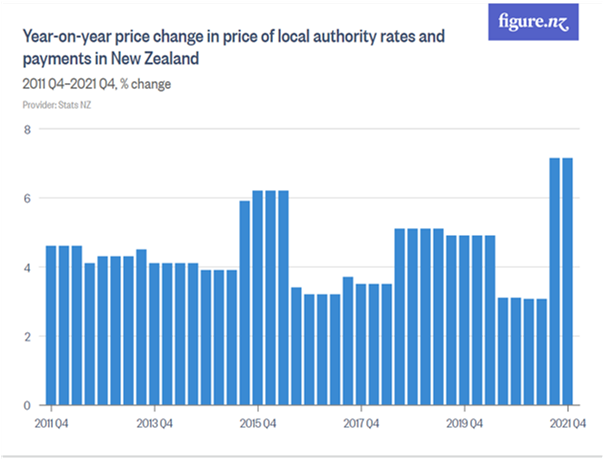Image resolution: width=603 pixels, height=459 pixels.
Task: Click the 2013 Q4 x-axis label
Action: 154,422
